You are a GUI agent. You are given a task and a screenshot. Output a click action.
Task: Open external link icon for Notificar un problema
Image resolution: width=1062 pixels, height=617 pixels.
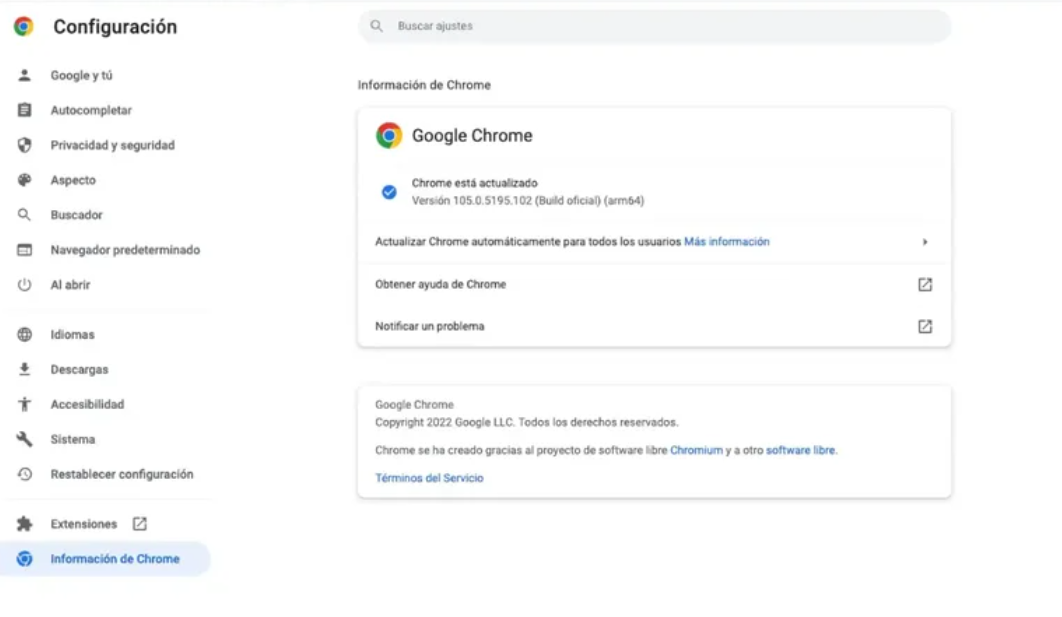pyautogui.click(x=925, y=327)
